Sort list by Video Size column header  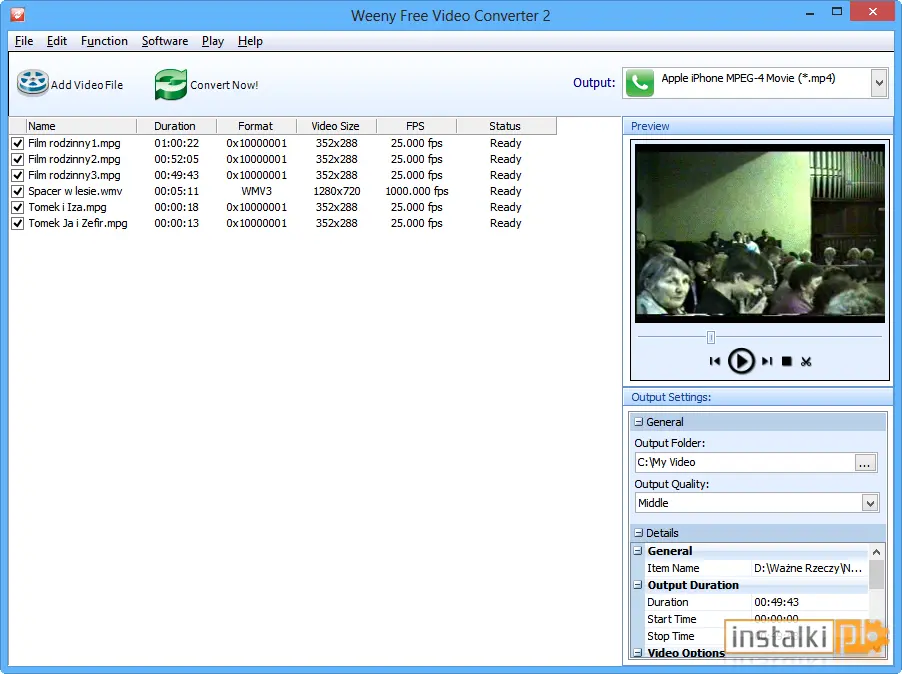tap(337, 126)
